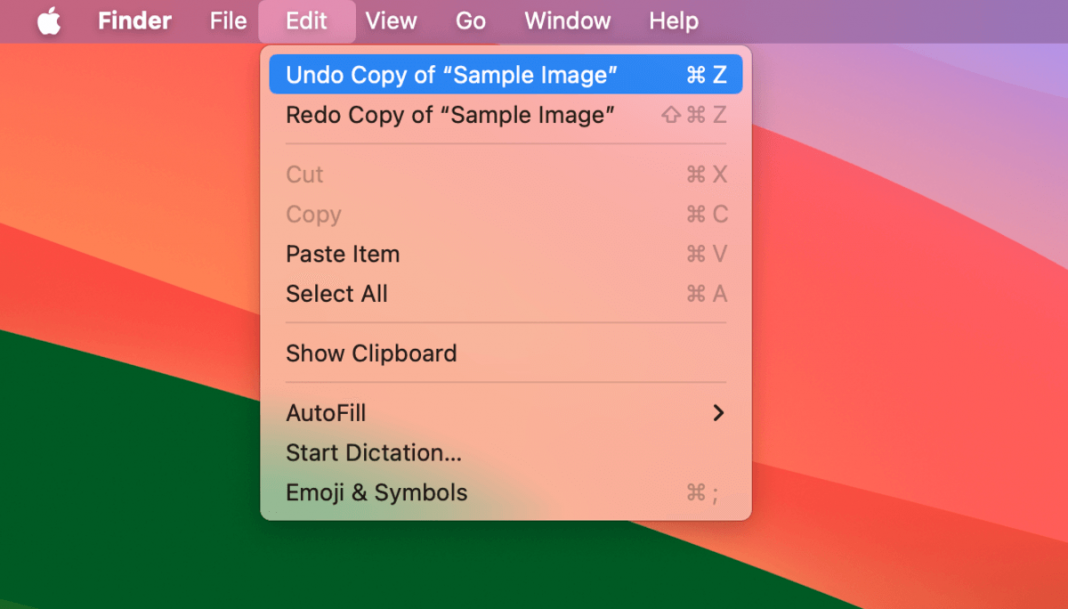Expand the AutoFill submenu chevron arrow

tap(717, 413)
